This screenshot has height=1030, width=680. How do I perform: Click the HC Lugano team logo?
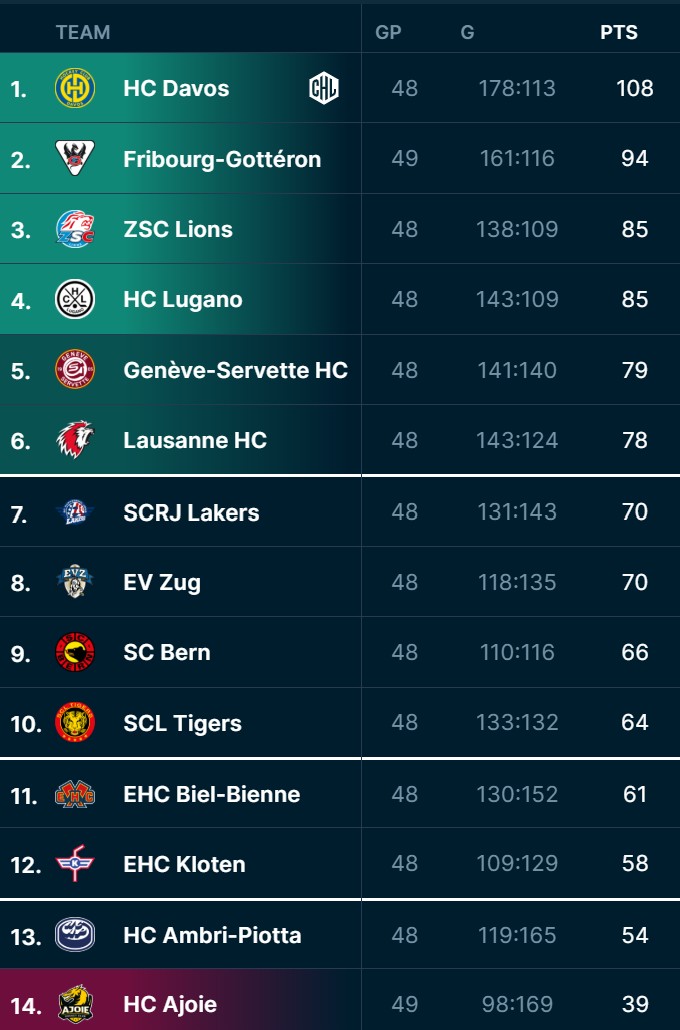coord(75,299)
